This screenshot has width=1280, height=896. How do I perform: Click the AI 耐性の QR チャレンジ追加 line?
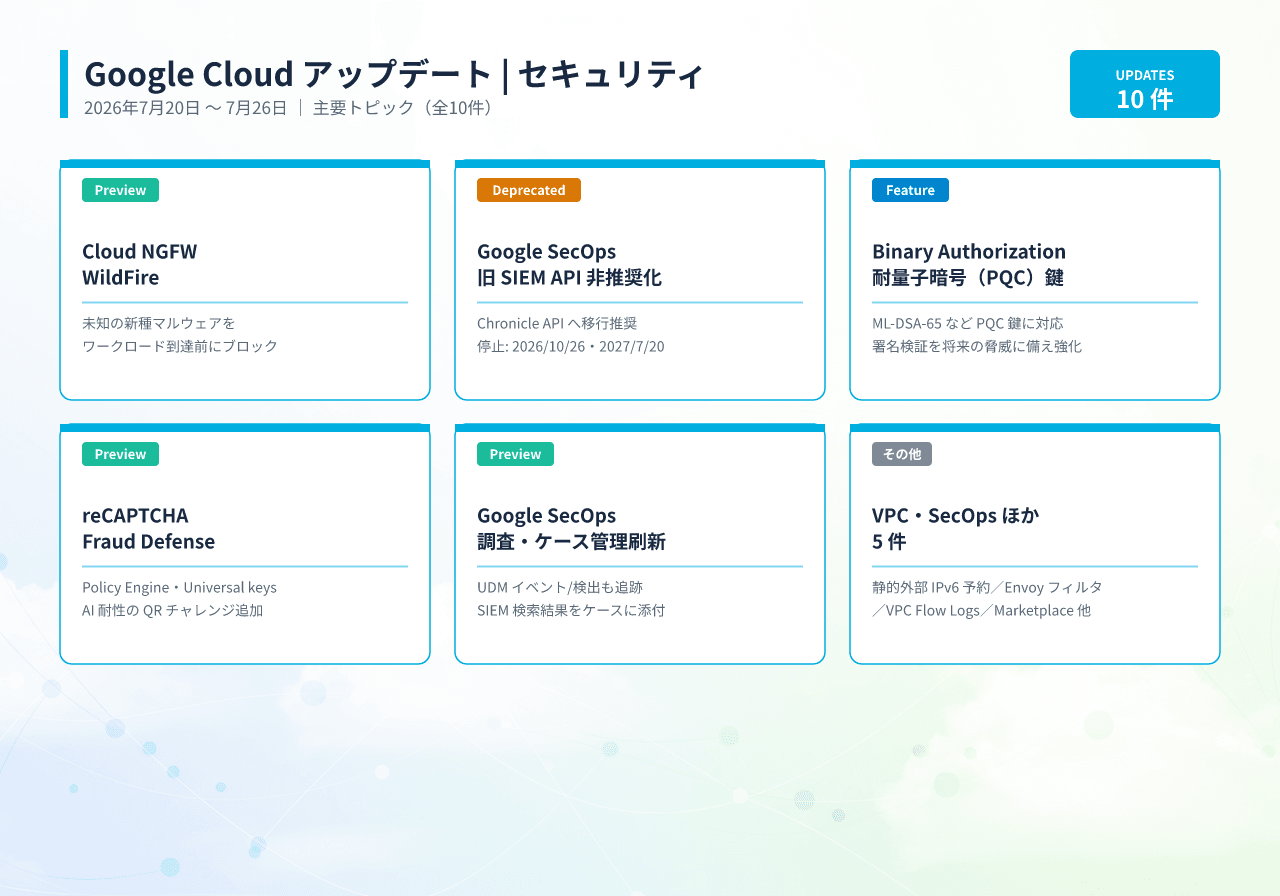tap(173, 610)
